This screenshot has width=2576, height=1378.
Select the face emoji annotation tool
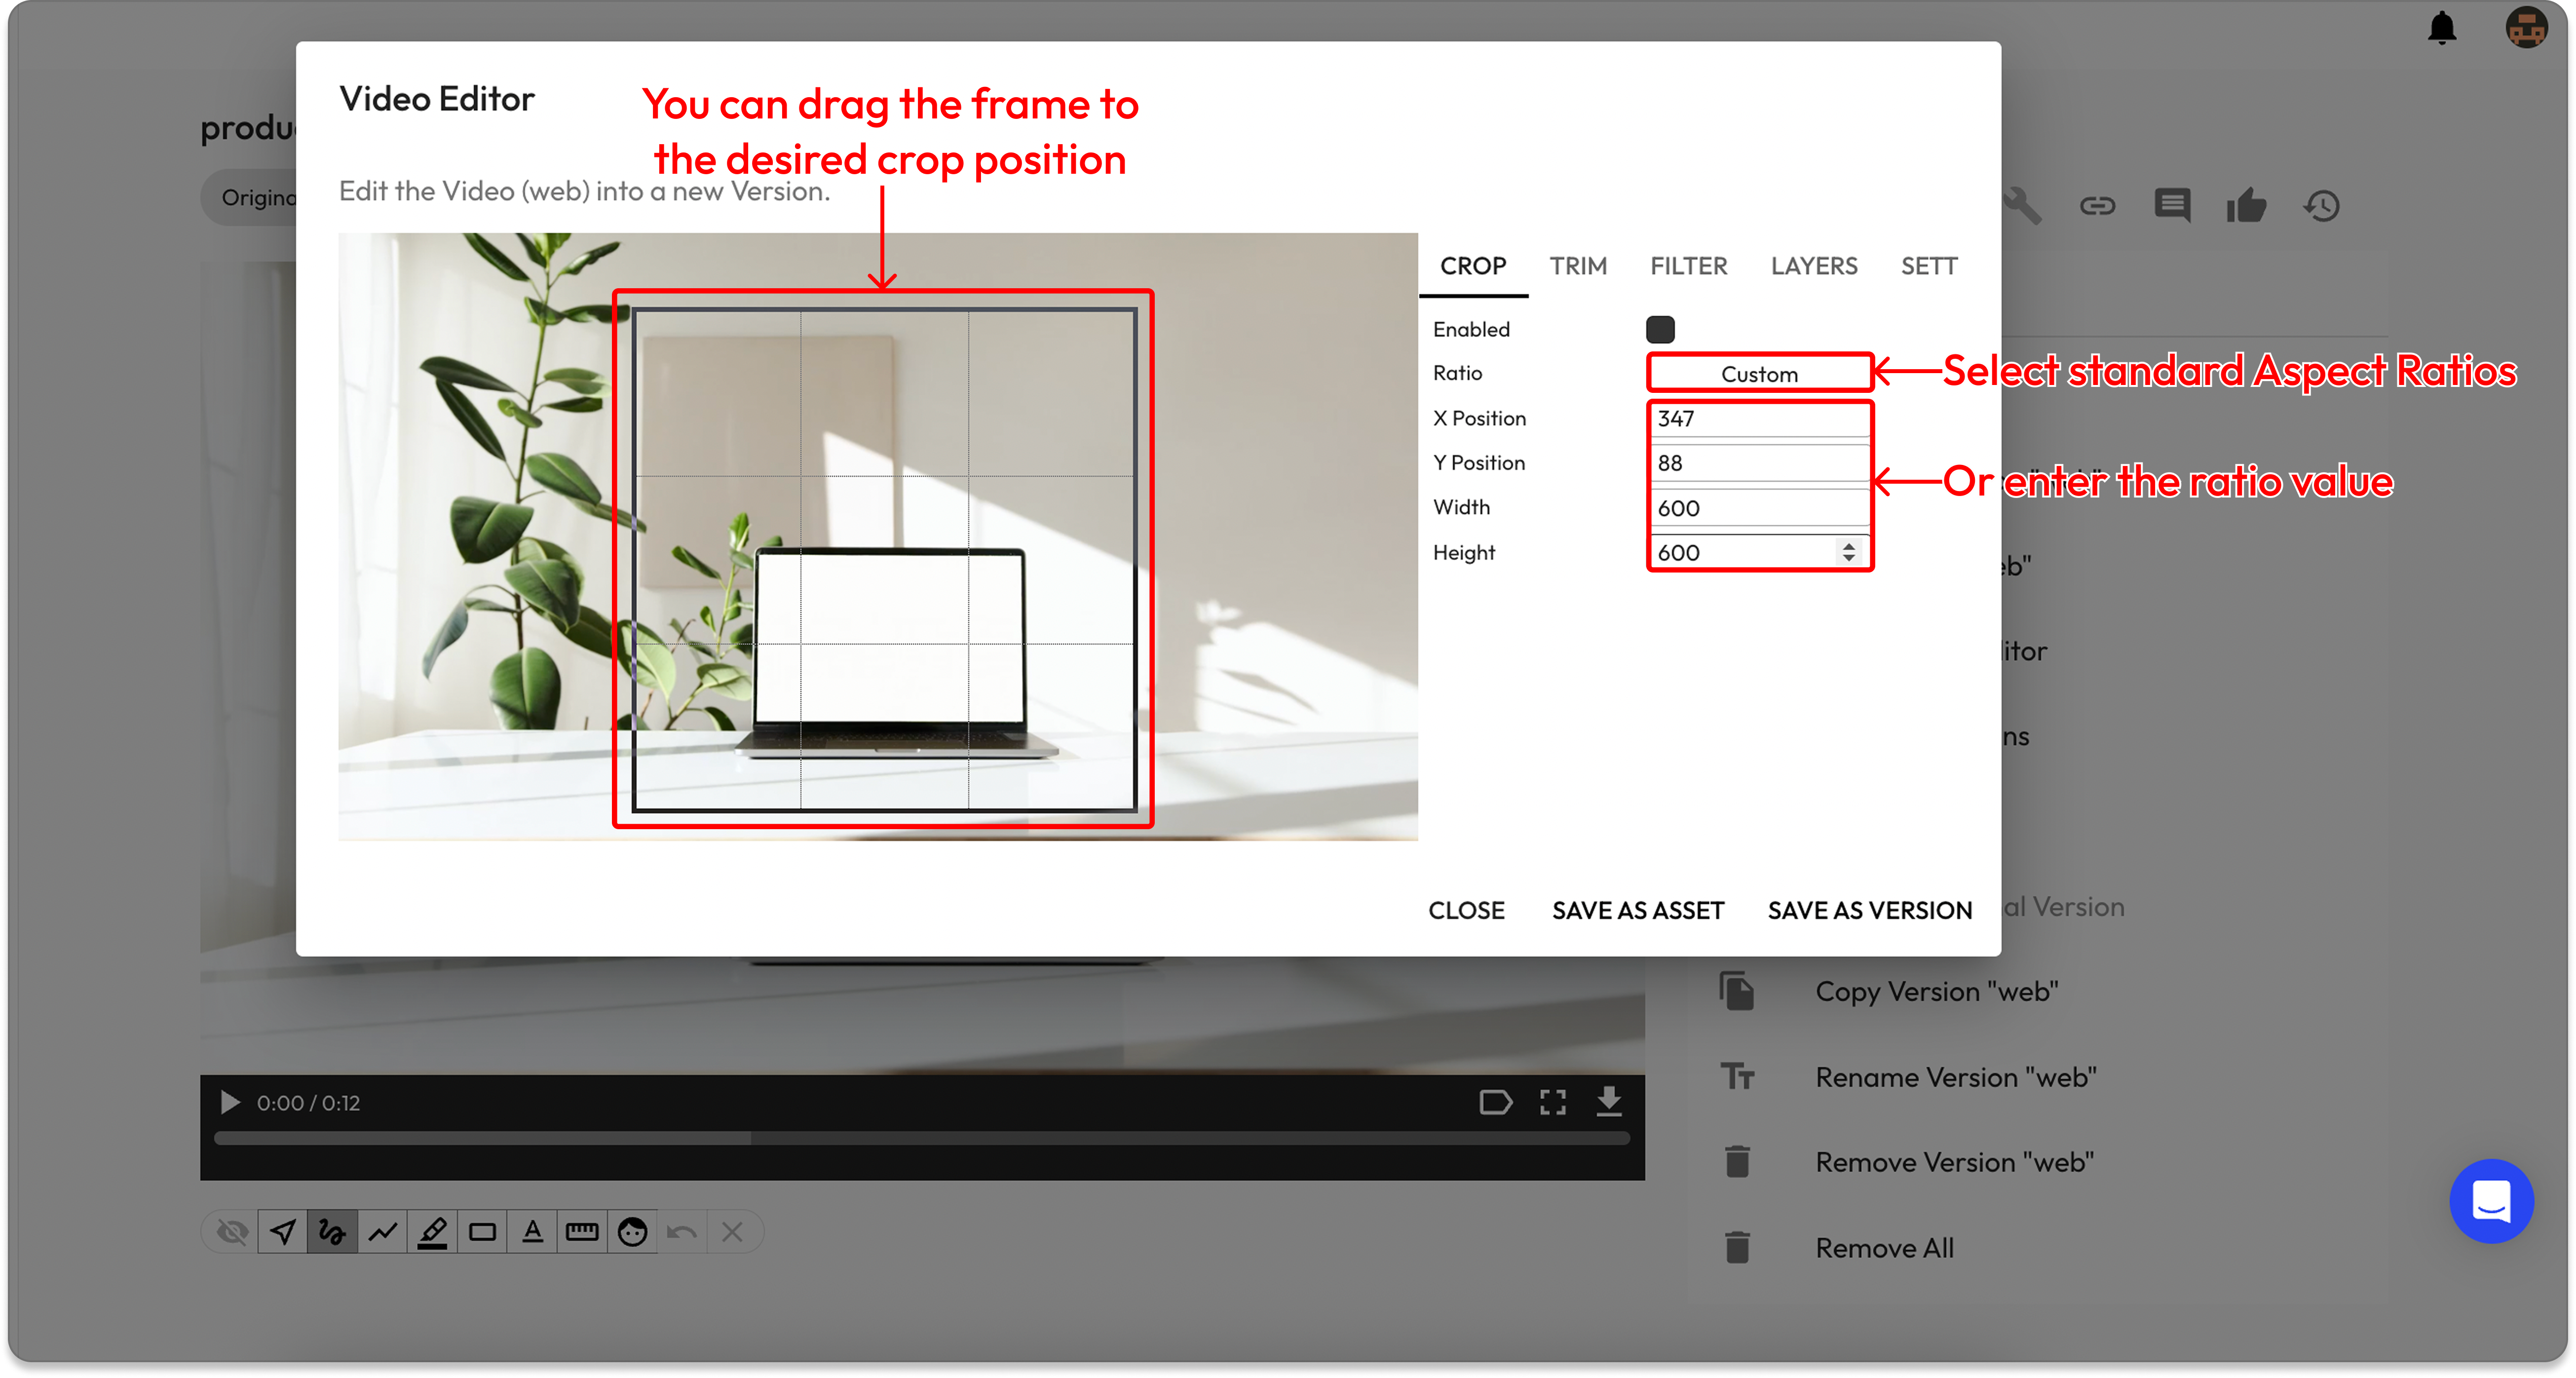632,1232
